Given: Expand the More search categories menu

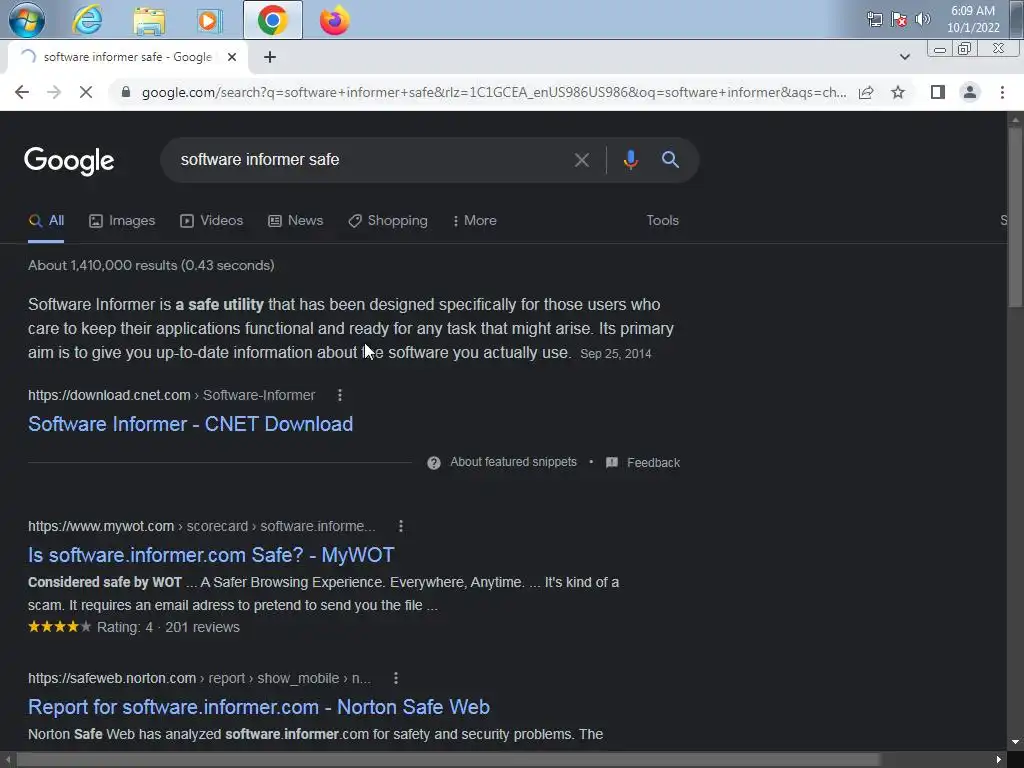Looking at the screenshot, I should [475, 221].
